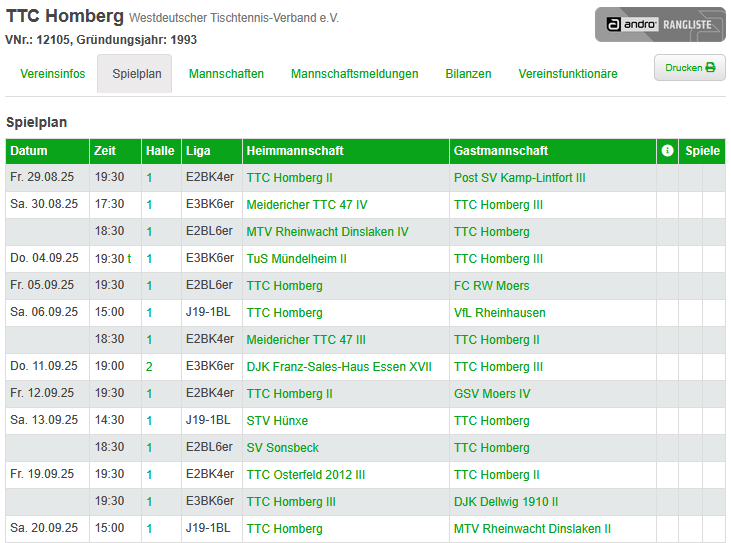Open FC RW Moers team link
The width and height of the screenshot is (731, 543).
coord(491,286)
